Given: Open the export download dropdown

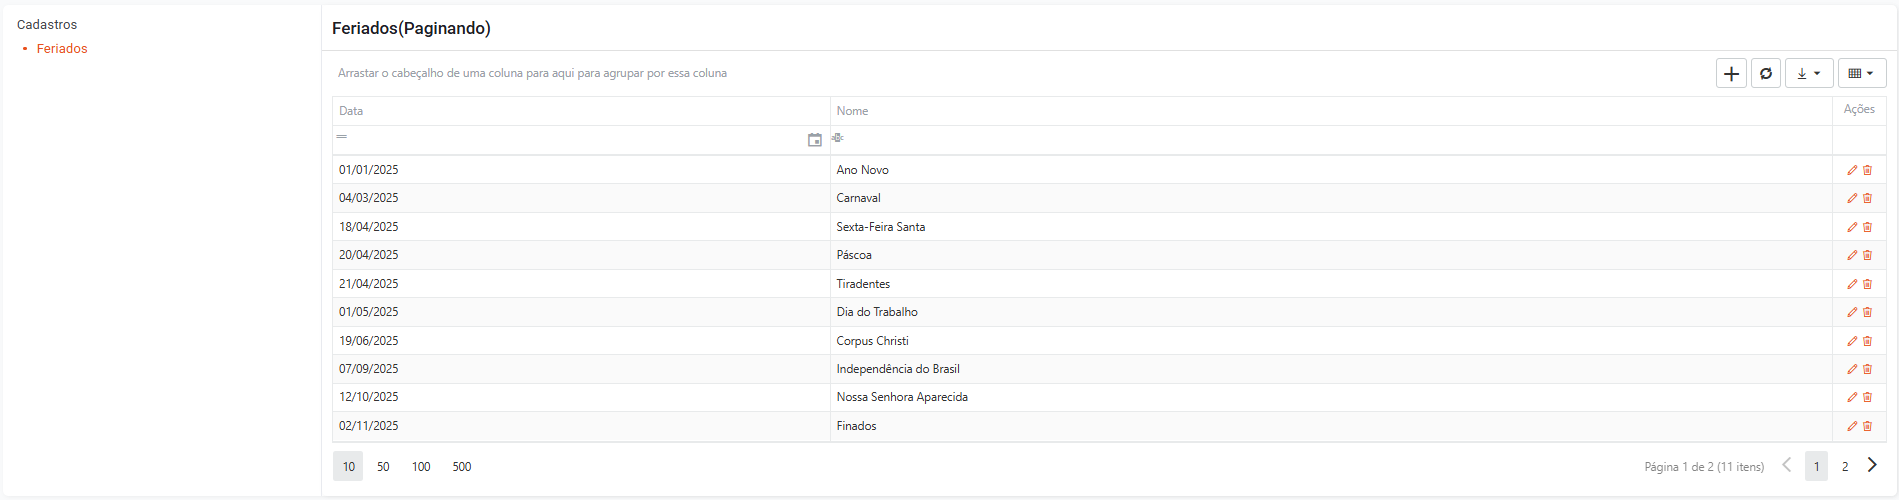Looking at the screenshot, I should 1809,73.
